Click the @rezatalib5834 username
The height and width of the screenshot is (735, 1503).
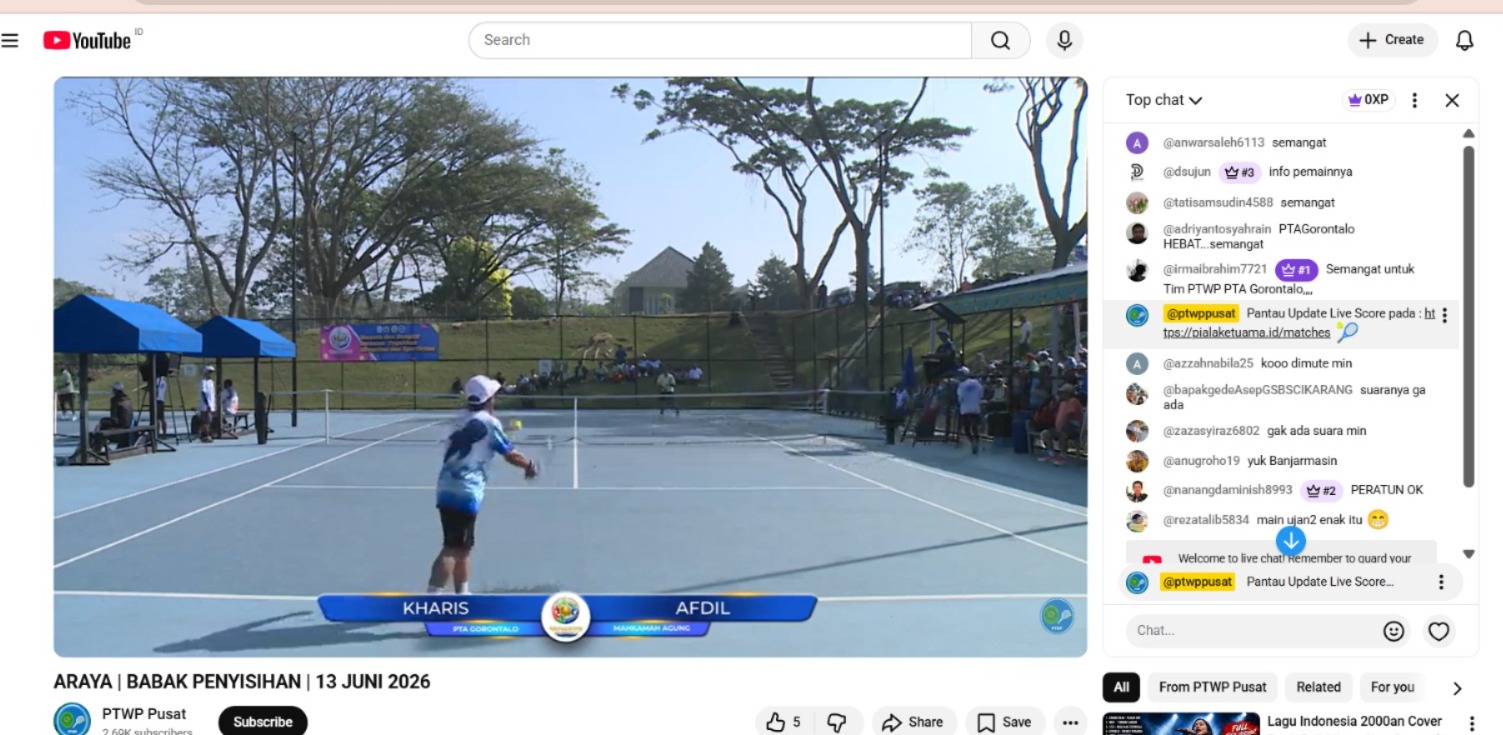[x=1206, y=520]
